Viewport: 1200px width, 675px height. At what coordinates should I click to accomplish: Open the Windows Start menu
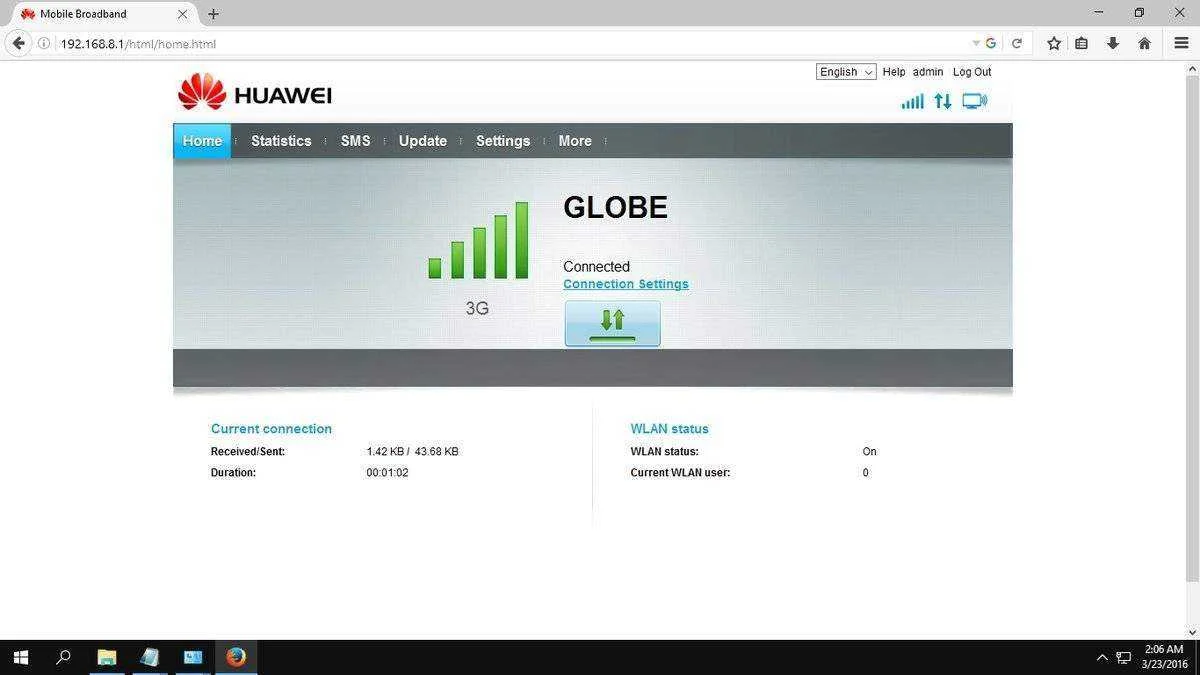coord(20,657)
